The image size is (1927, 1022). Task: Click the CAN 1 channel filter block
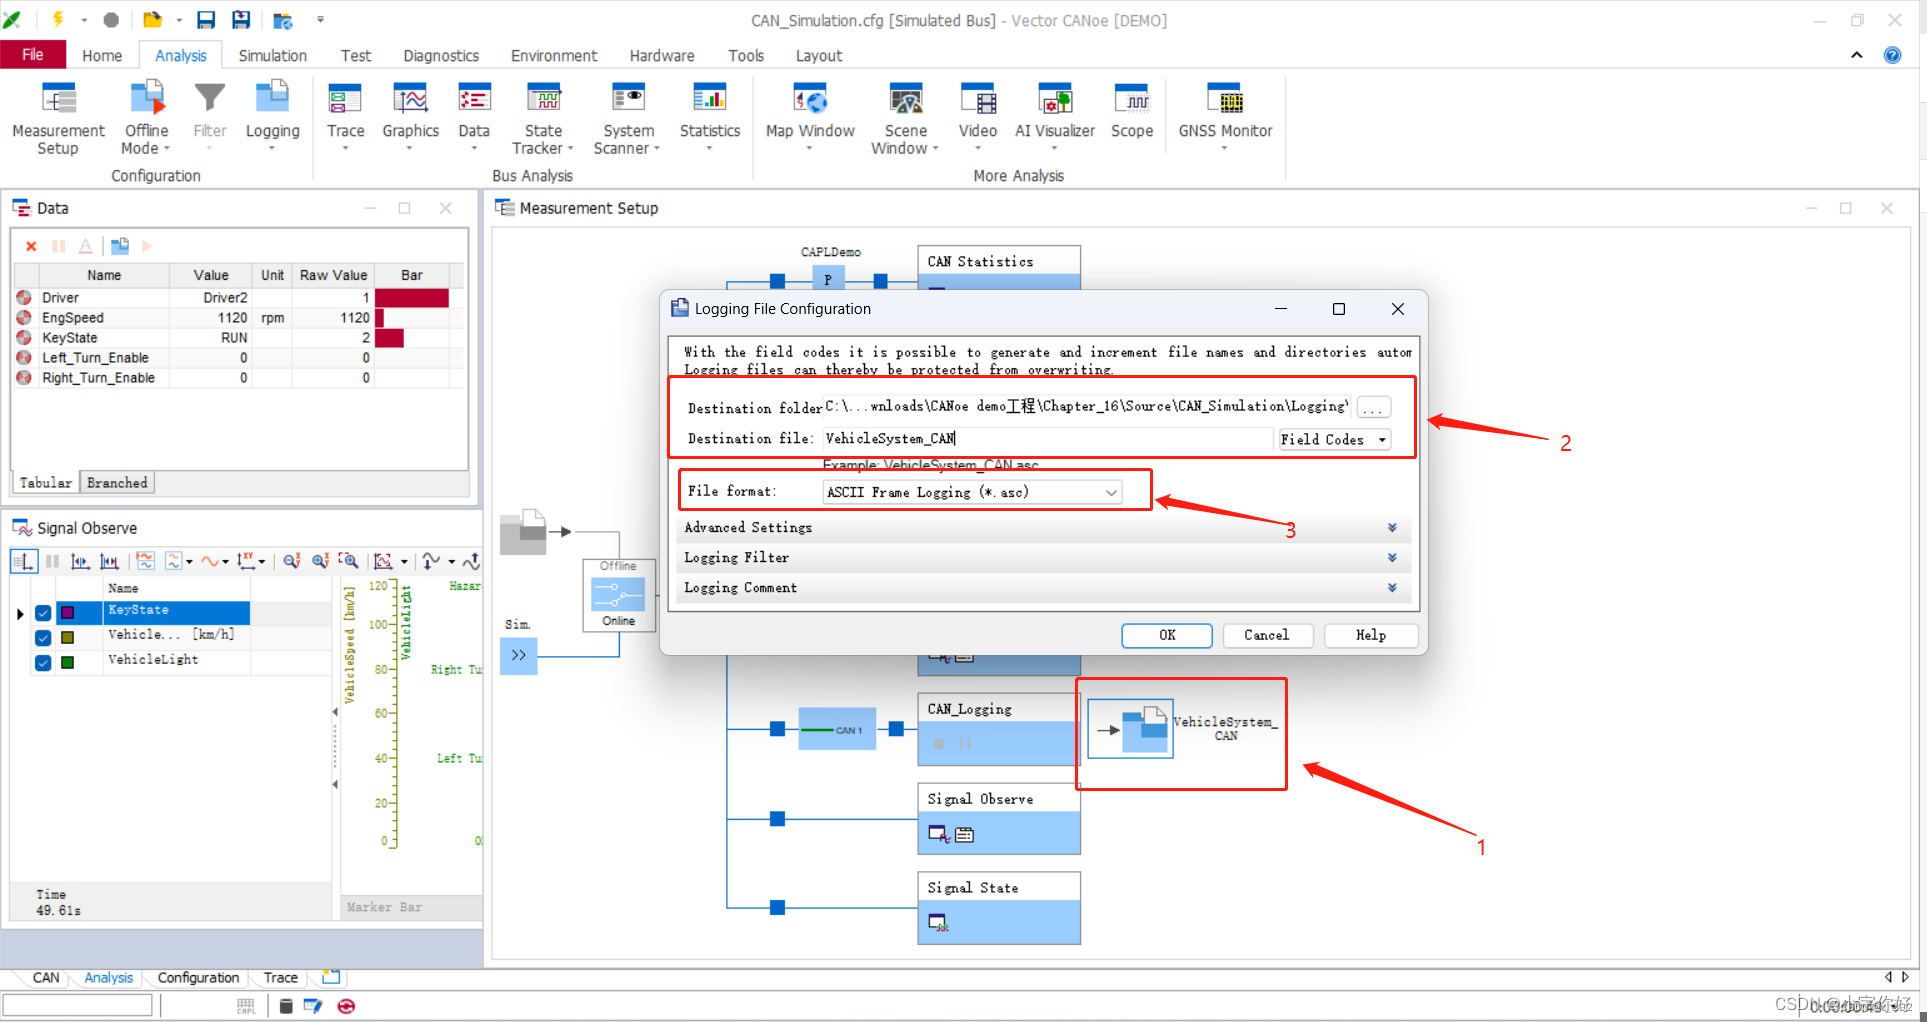pyautogui.click(x=837, y=730)
